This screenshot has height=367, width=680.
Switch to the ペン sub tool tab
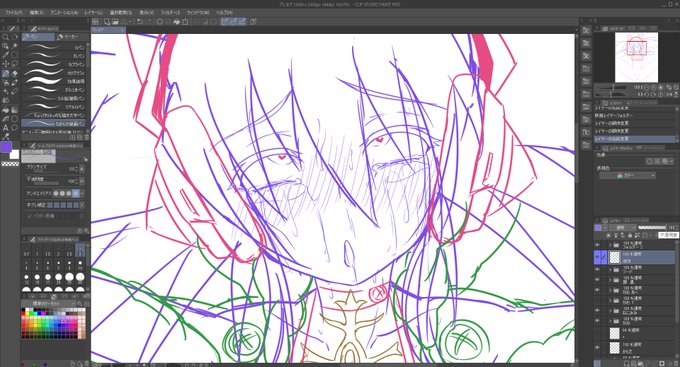(38, 37)
